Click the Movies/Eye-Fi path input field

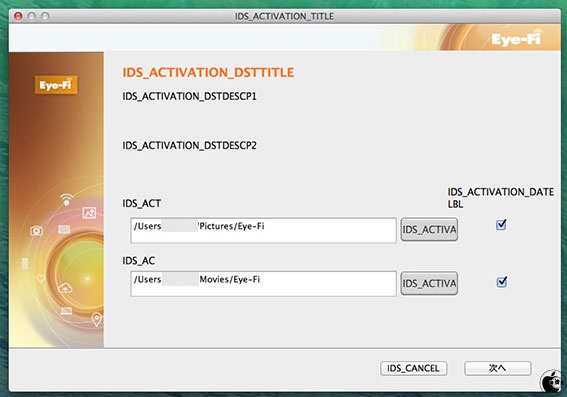(263, 284)
